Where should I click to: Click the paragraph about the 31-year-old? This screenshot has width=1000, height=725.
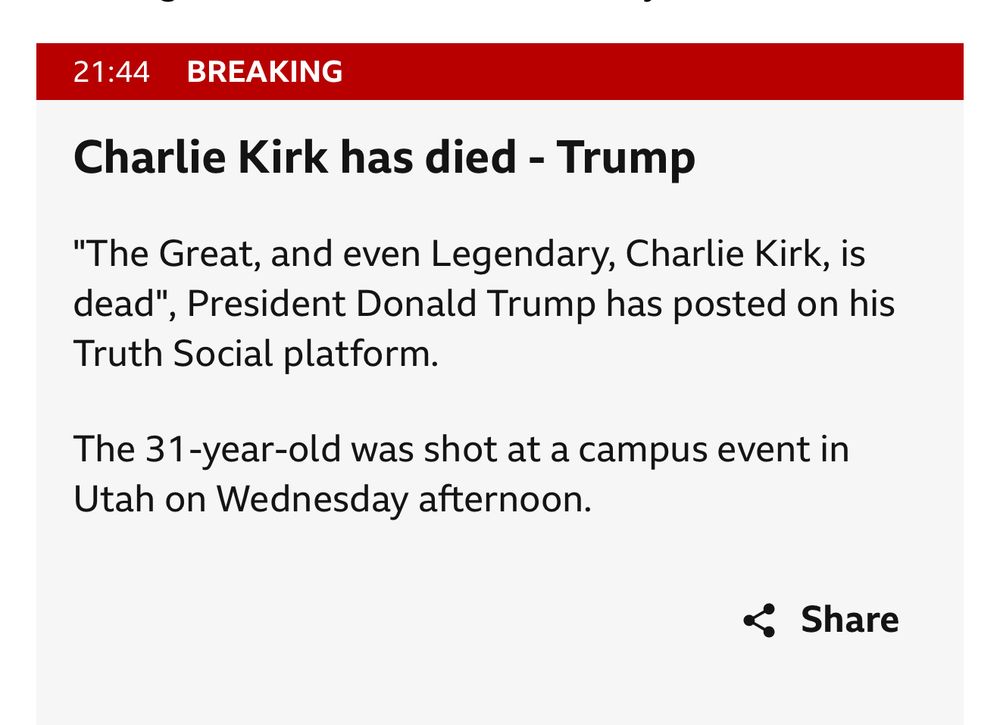(x=460, y=474)
